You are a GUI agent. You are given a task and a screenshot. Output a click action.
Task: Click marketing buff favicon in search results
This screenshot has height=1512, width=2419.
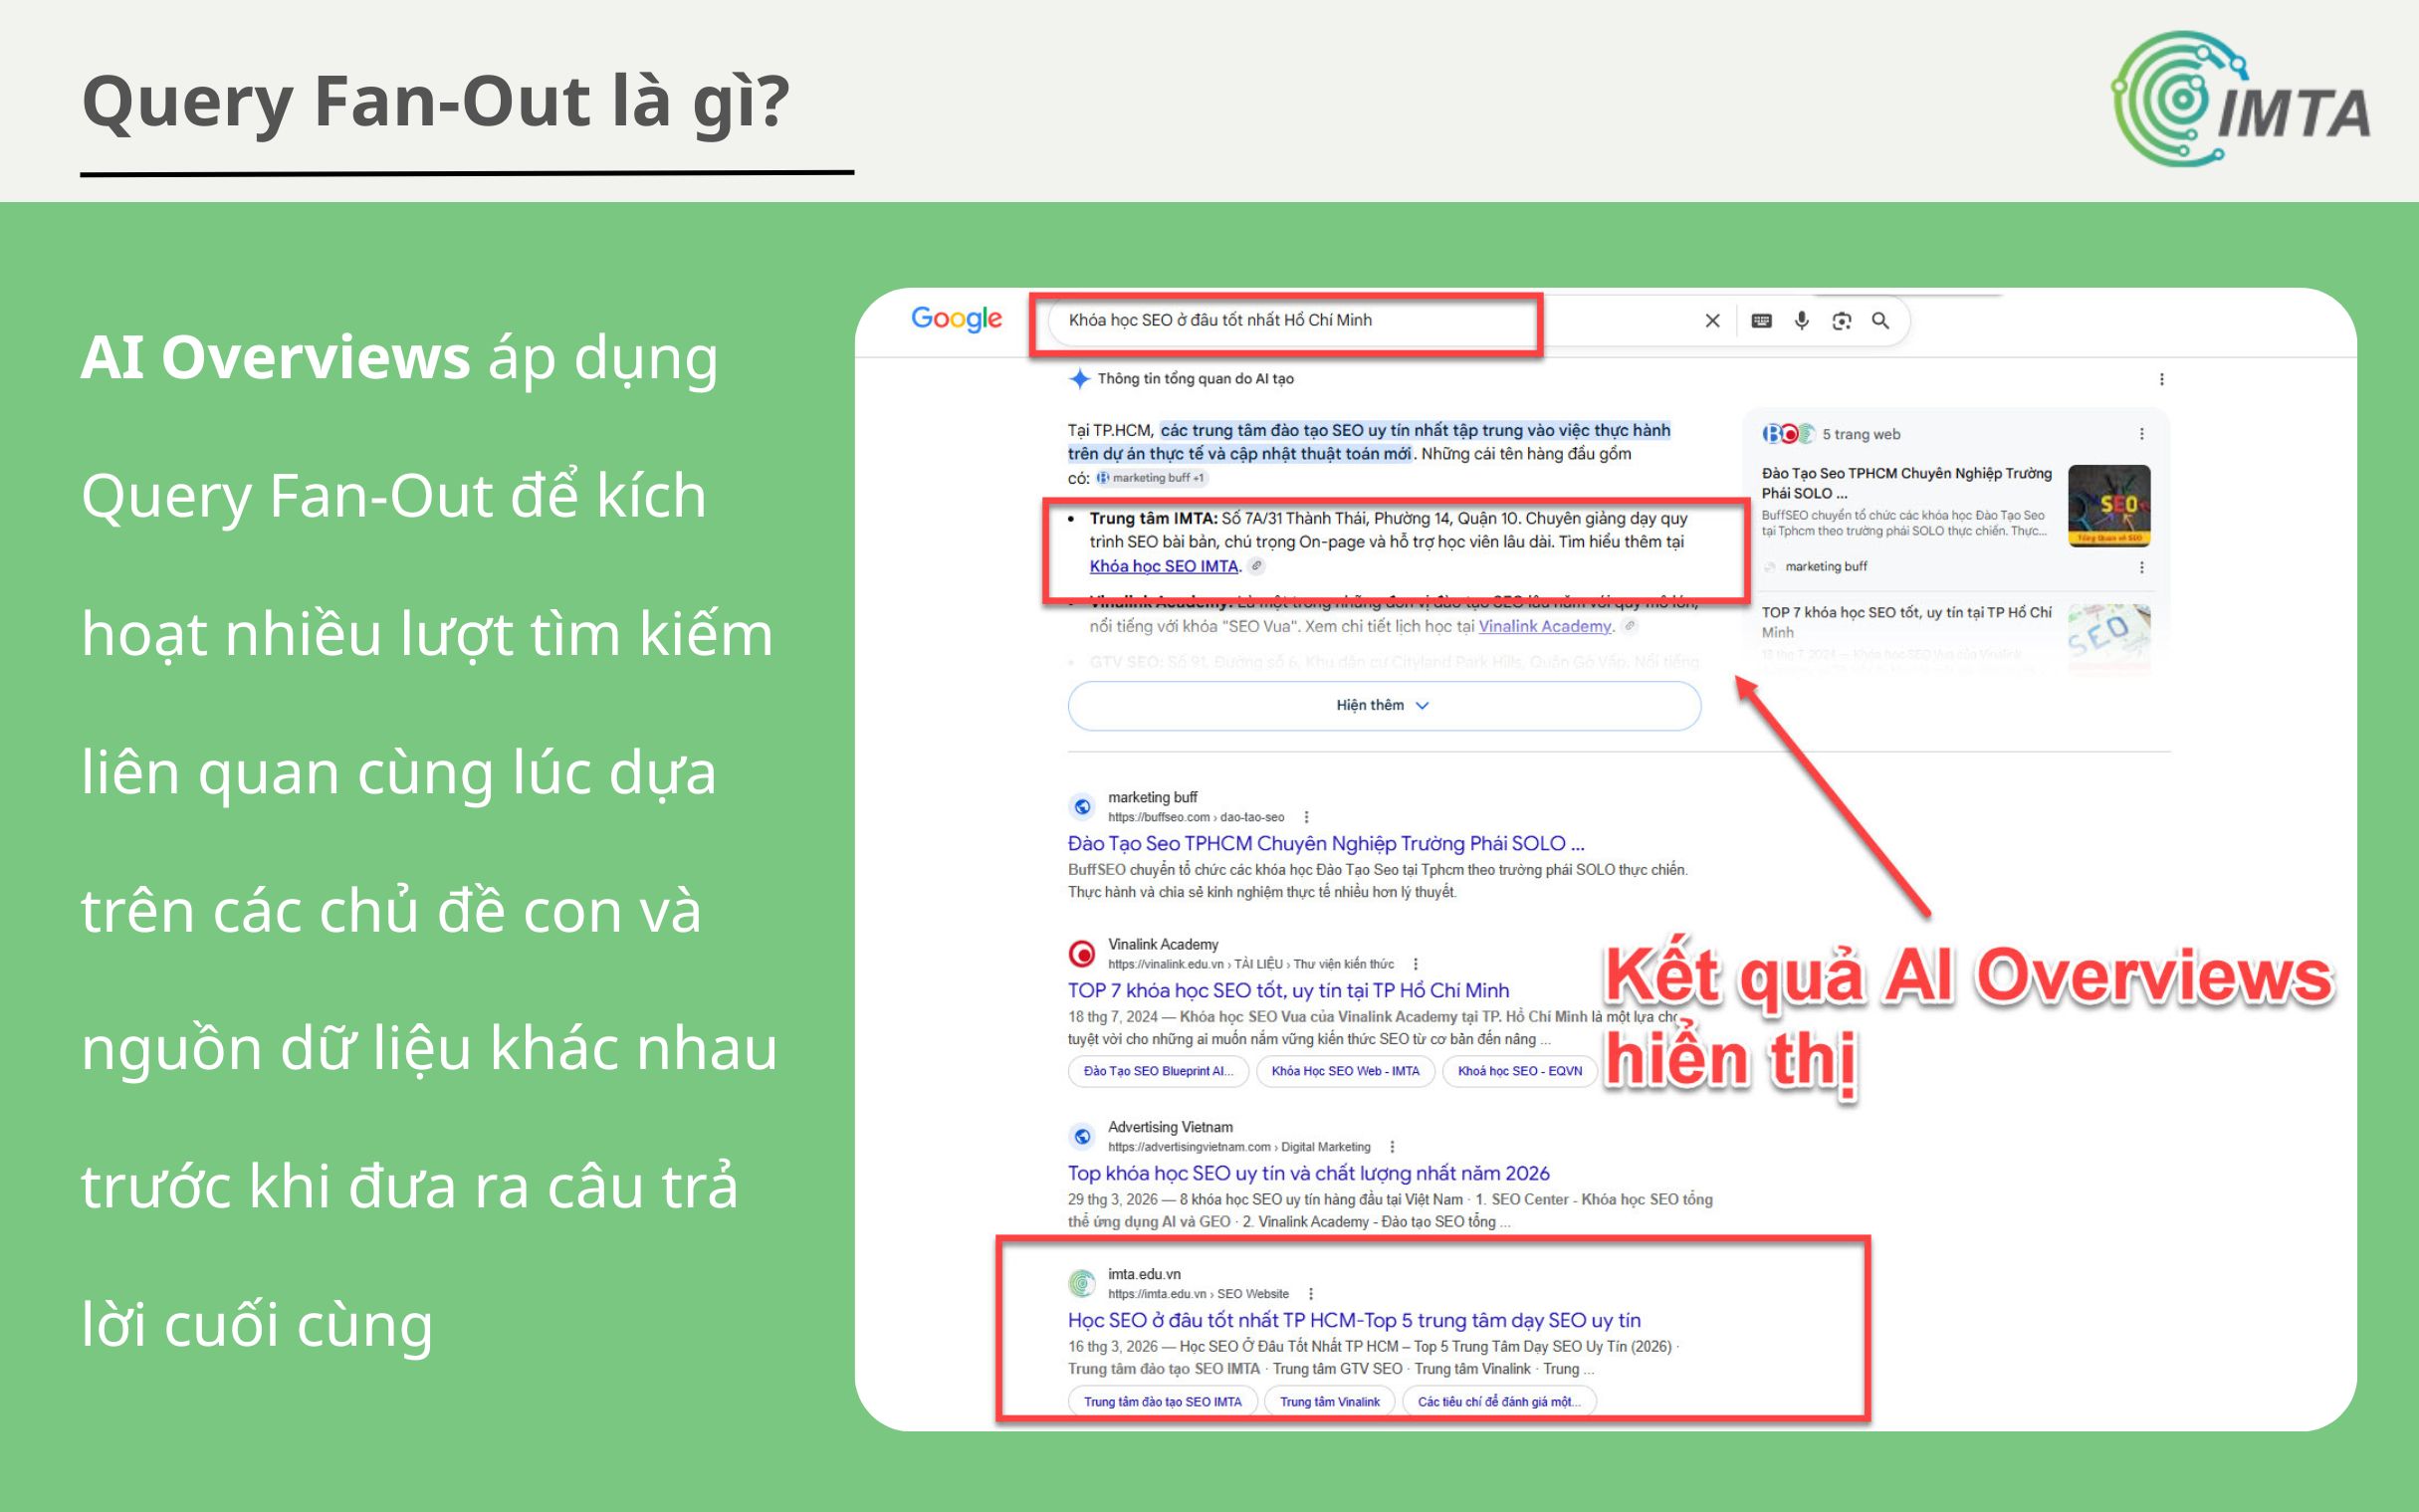pyautogui.click(x=1082, y=806)
